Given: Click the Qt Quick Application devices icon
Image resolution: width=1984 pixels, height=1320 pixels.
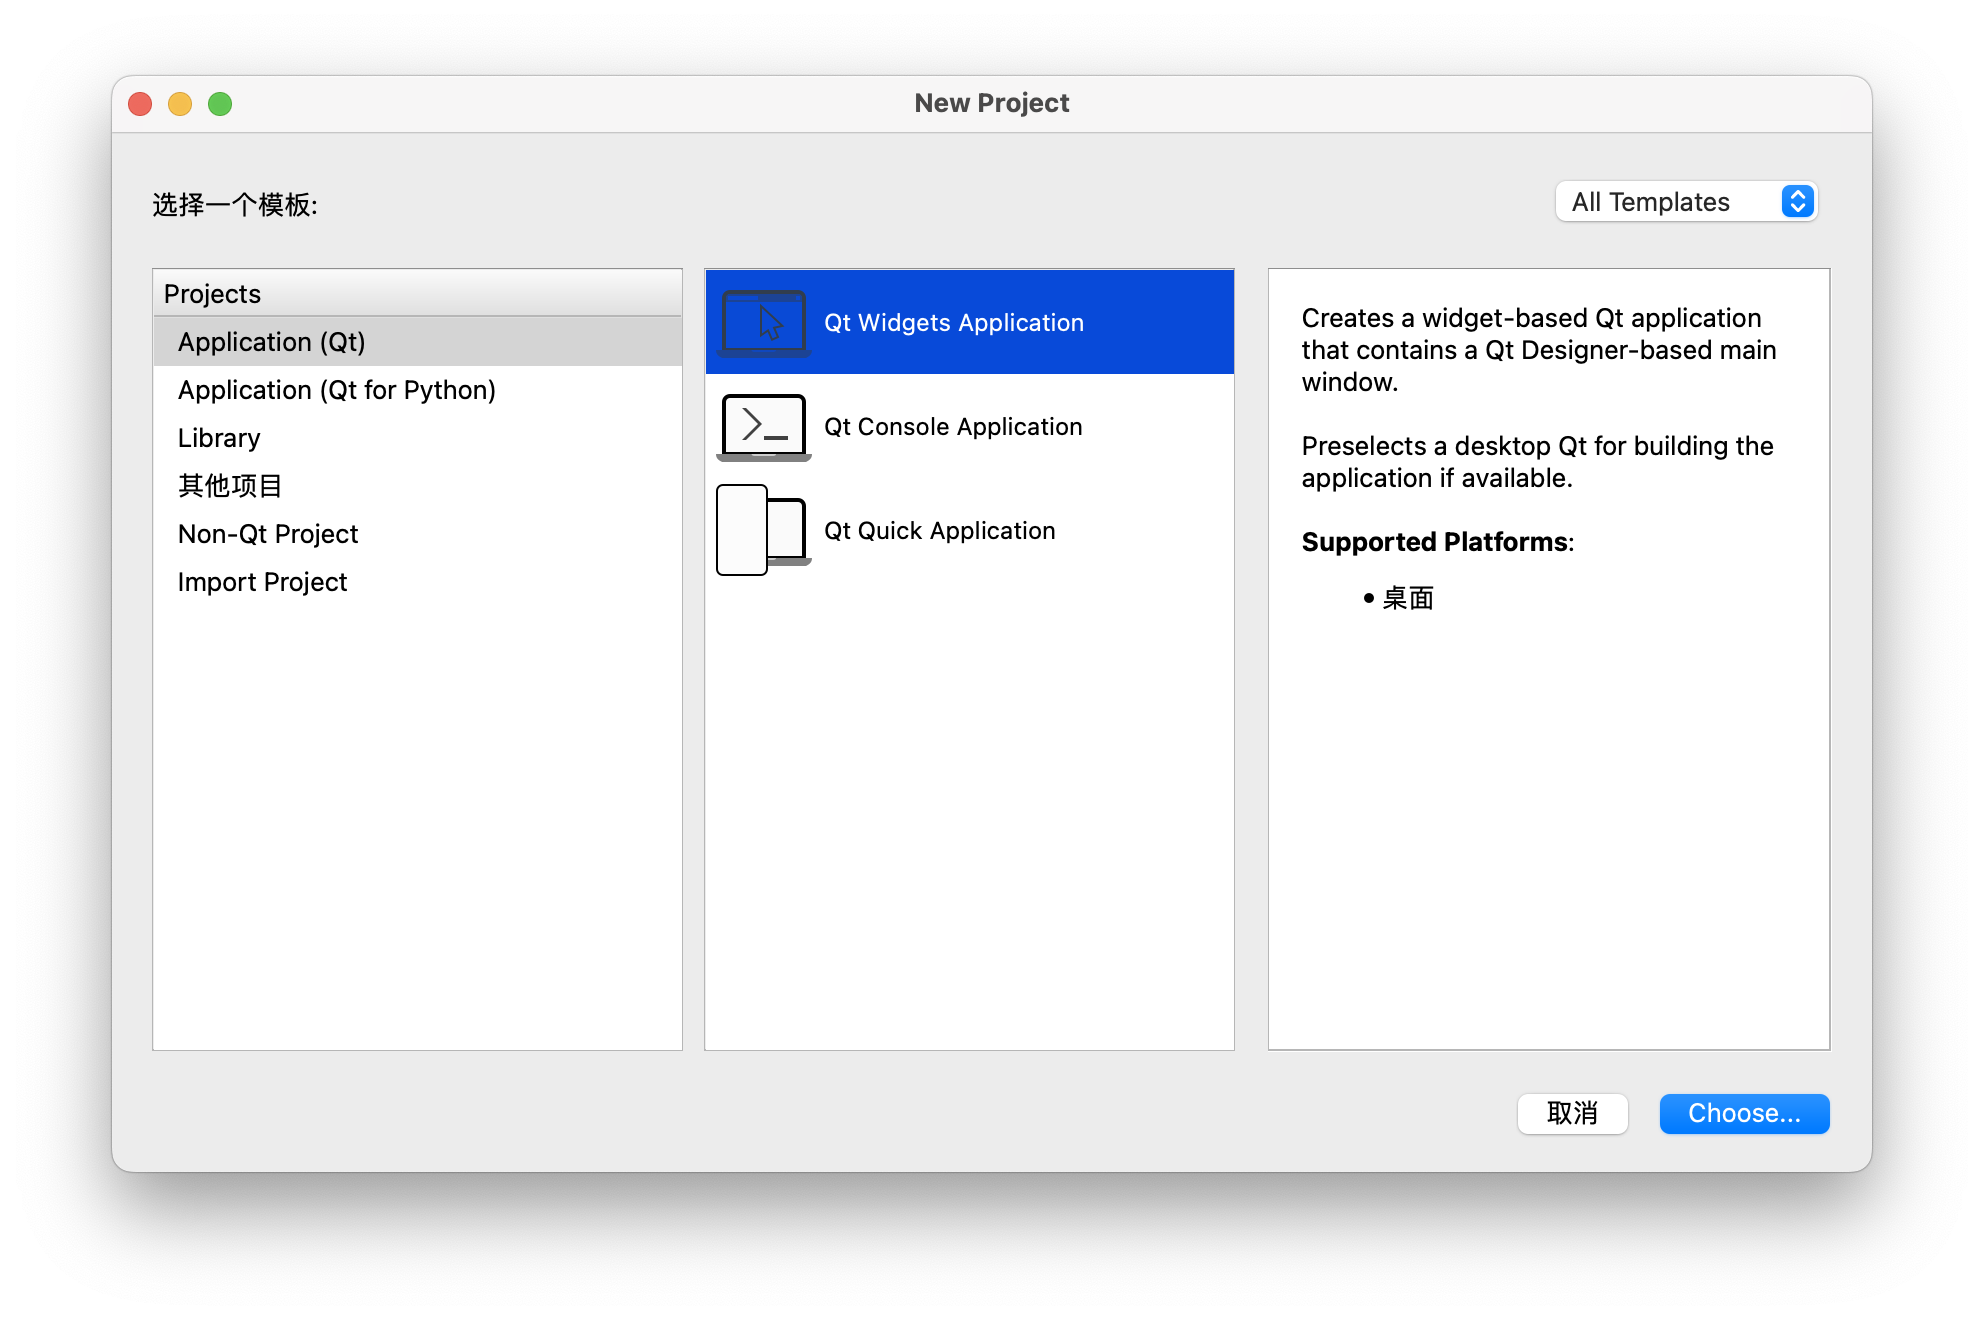Looking at the screenshot, I should pos(762,531).
